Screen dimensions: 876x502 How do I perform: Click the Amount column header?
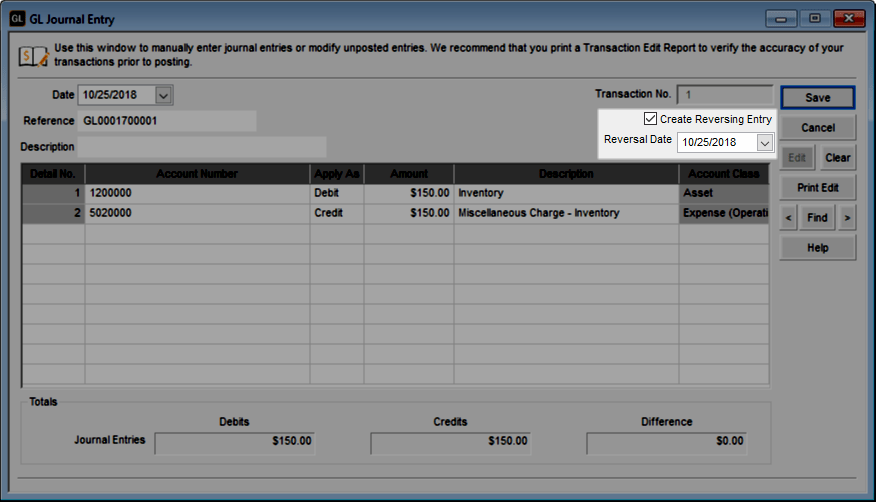[409, 174]
